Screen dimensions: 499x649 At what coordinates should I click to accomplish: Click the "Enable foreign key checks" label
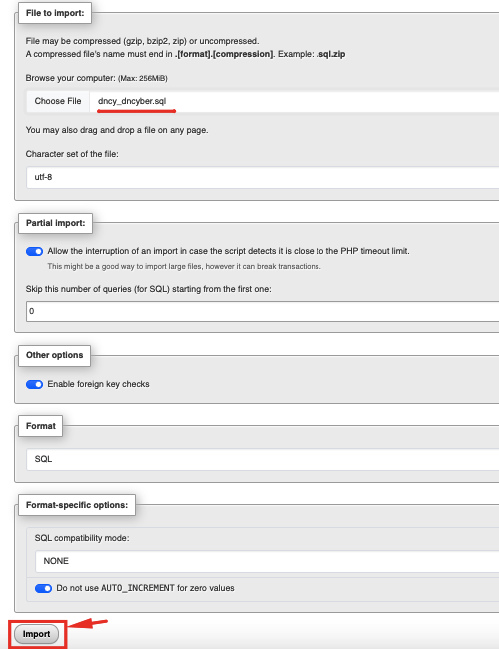tap(98, 384)
